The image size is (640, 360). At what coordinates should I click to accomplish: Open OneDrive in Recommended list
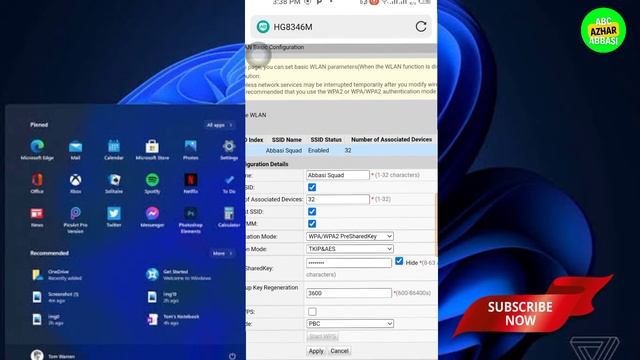(57, 275)
